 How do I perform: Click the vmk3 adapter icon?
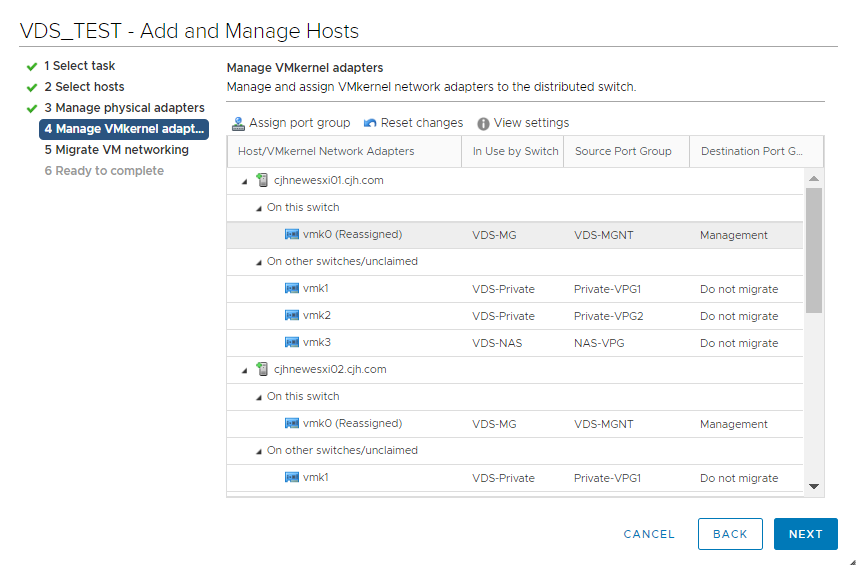(x=292, y=342)
